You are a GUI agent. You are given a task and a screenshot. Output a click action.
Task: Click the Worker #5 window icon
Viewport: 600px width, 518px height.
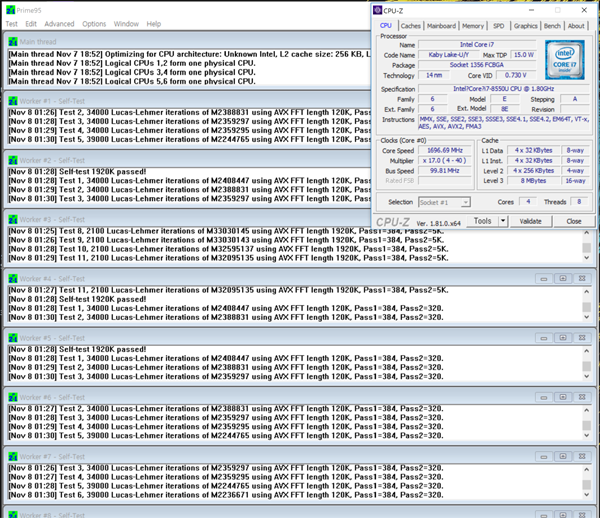[x=13, y=338]
